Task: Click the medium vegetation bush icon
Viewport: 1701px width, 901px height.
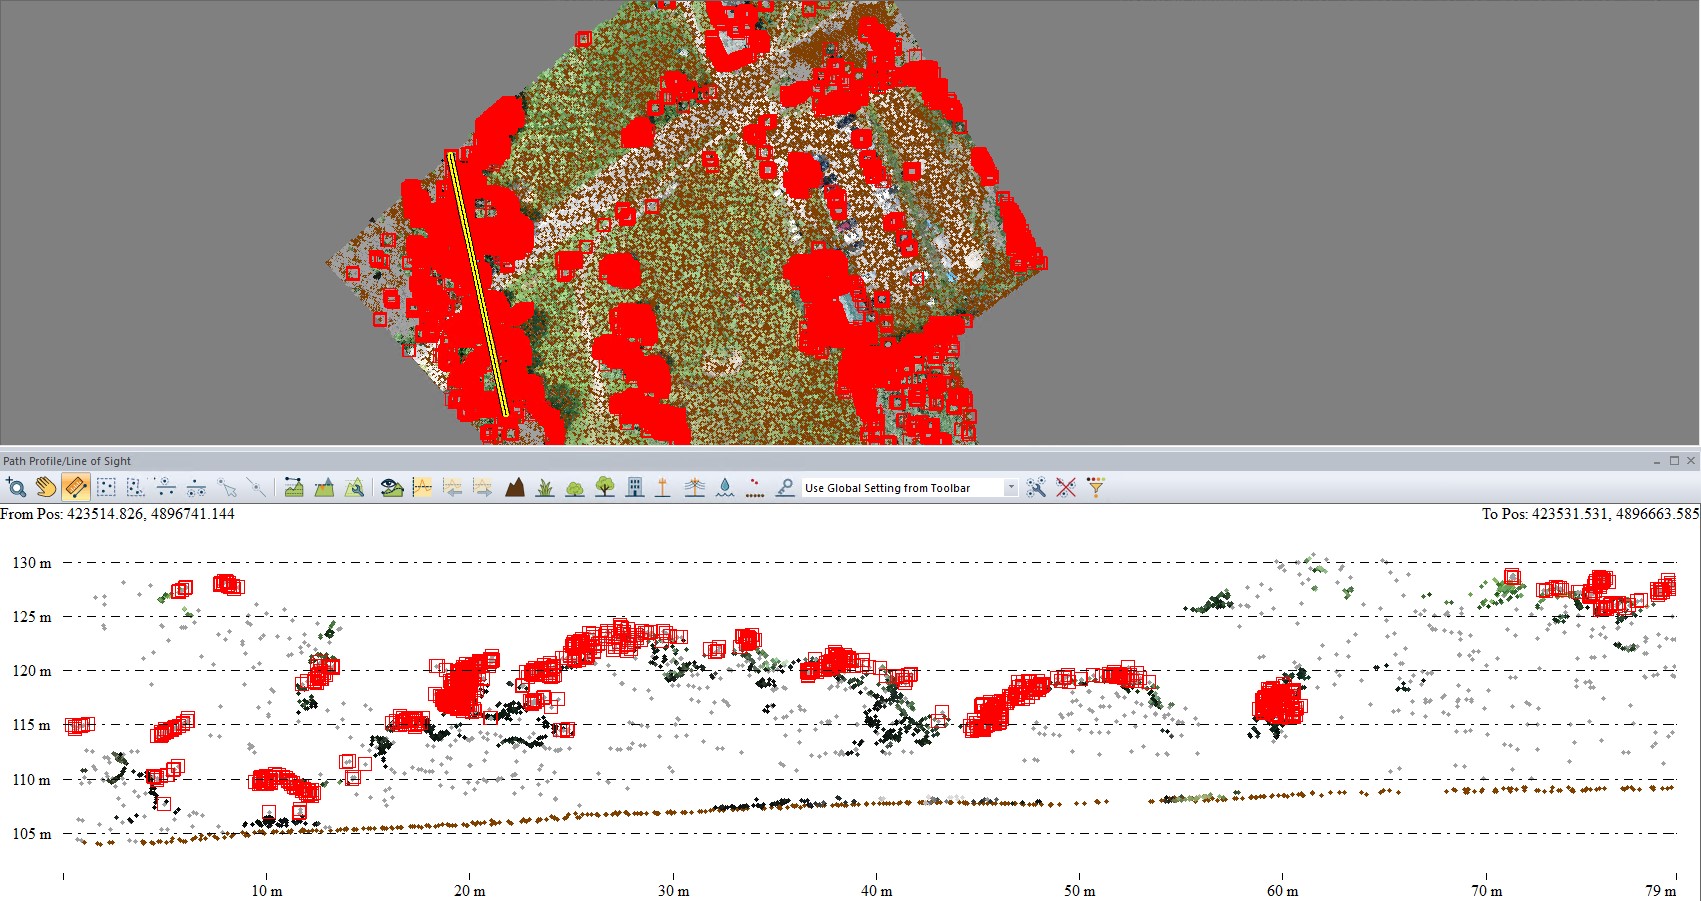Action: [x=575, y=487]
